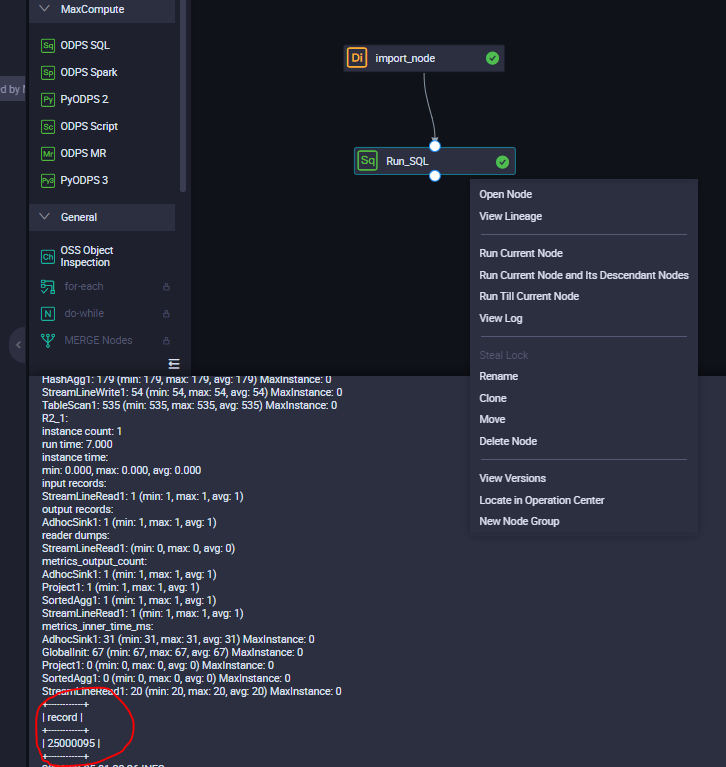Click the log line starting with GlobalInit: 67
726x767 pixels.
[x=172, y=652]
